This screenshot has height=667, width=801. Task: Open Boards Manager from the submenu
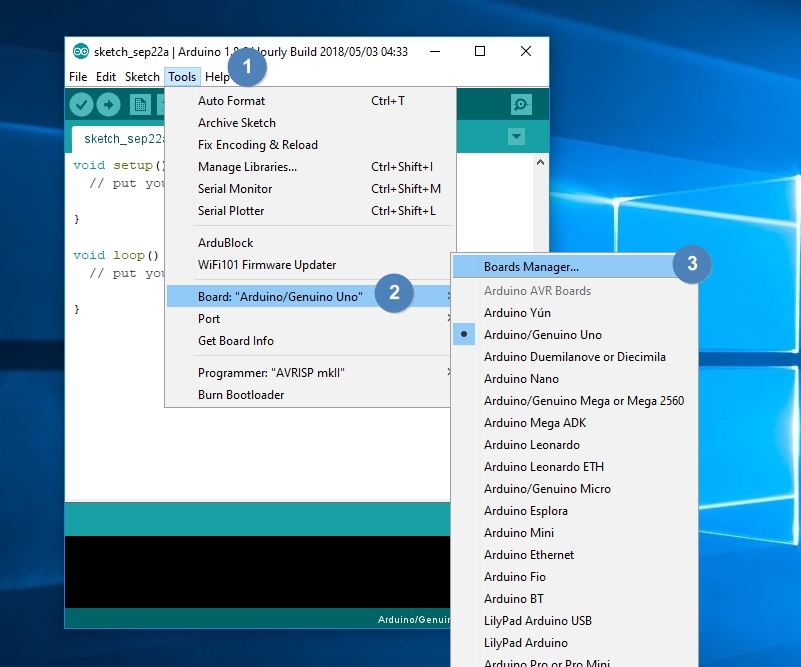click(575, 267)
